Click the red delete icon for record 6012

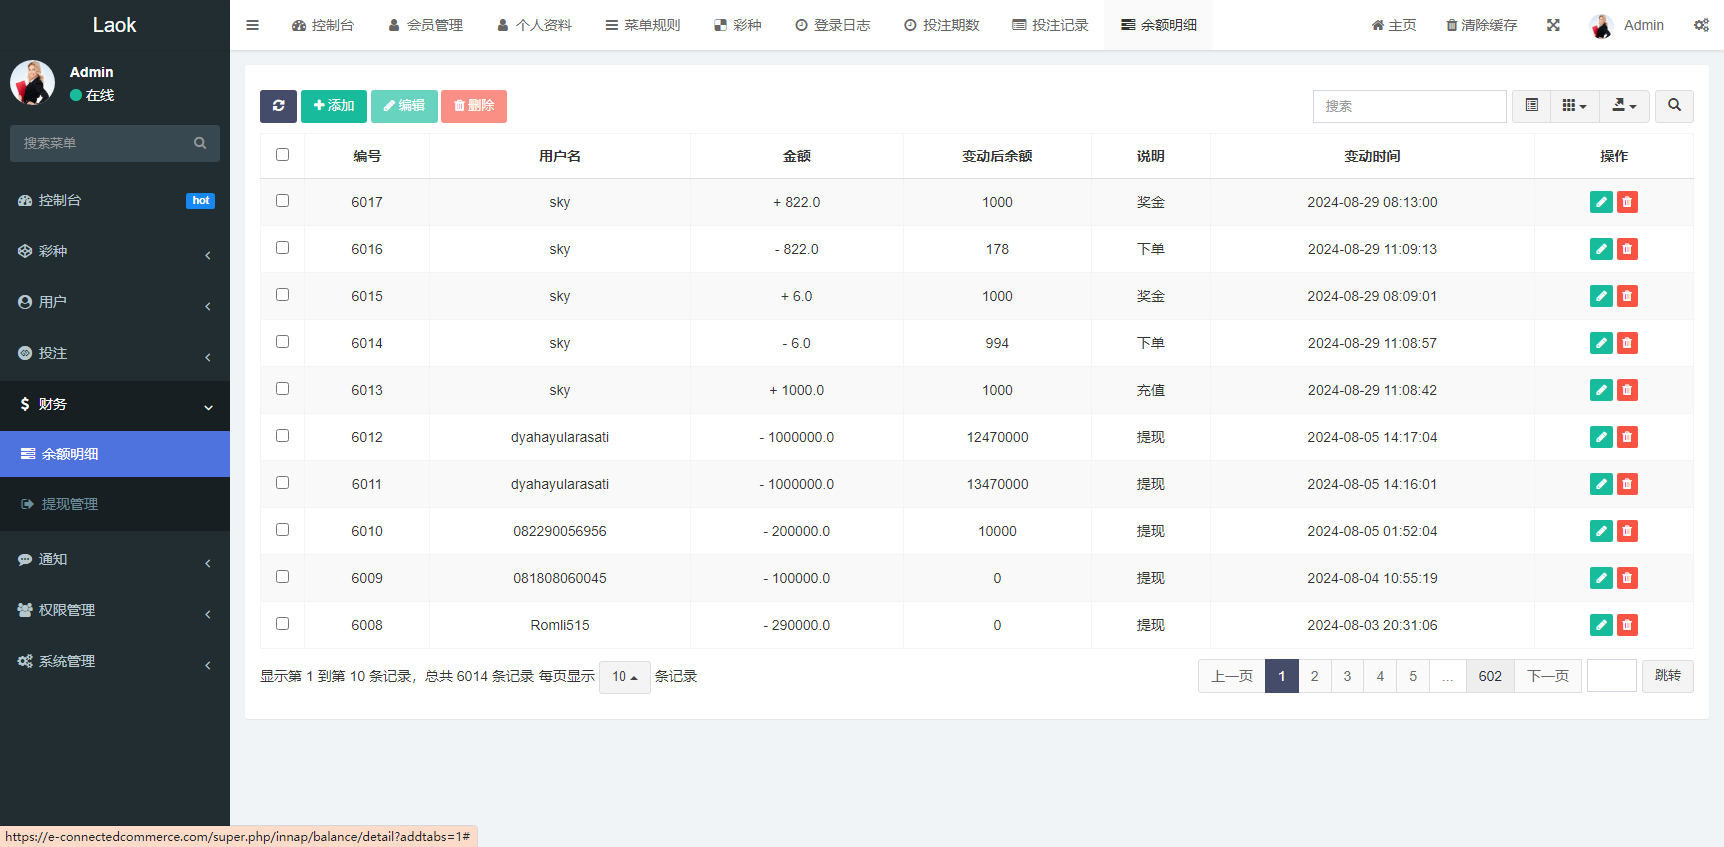1627,437
